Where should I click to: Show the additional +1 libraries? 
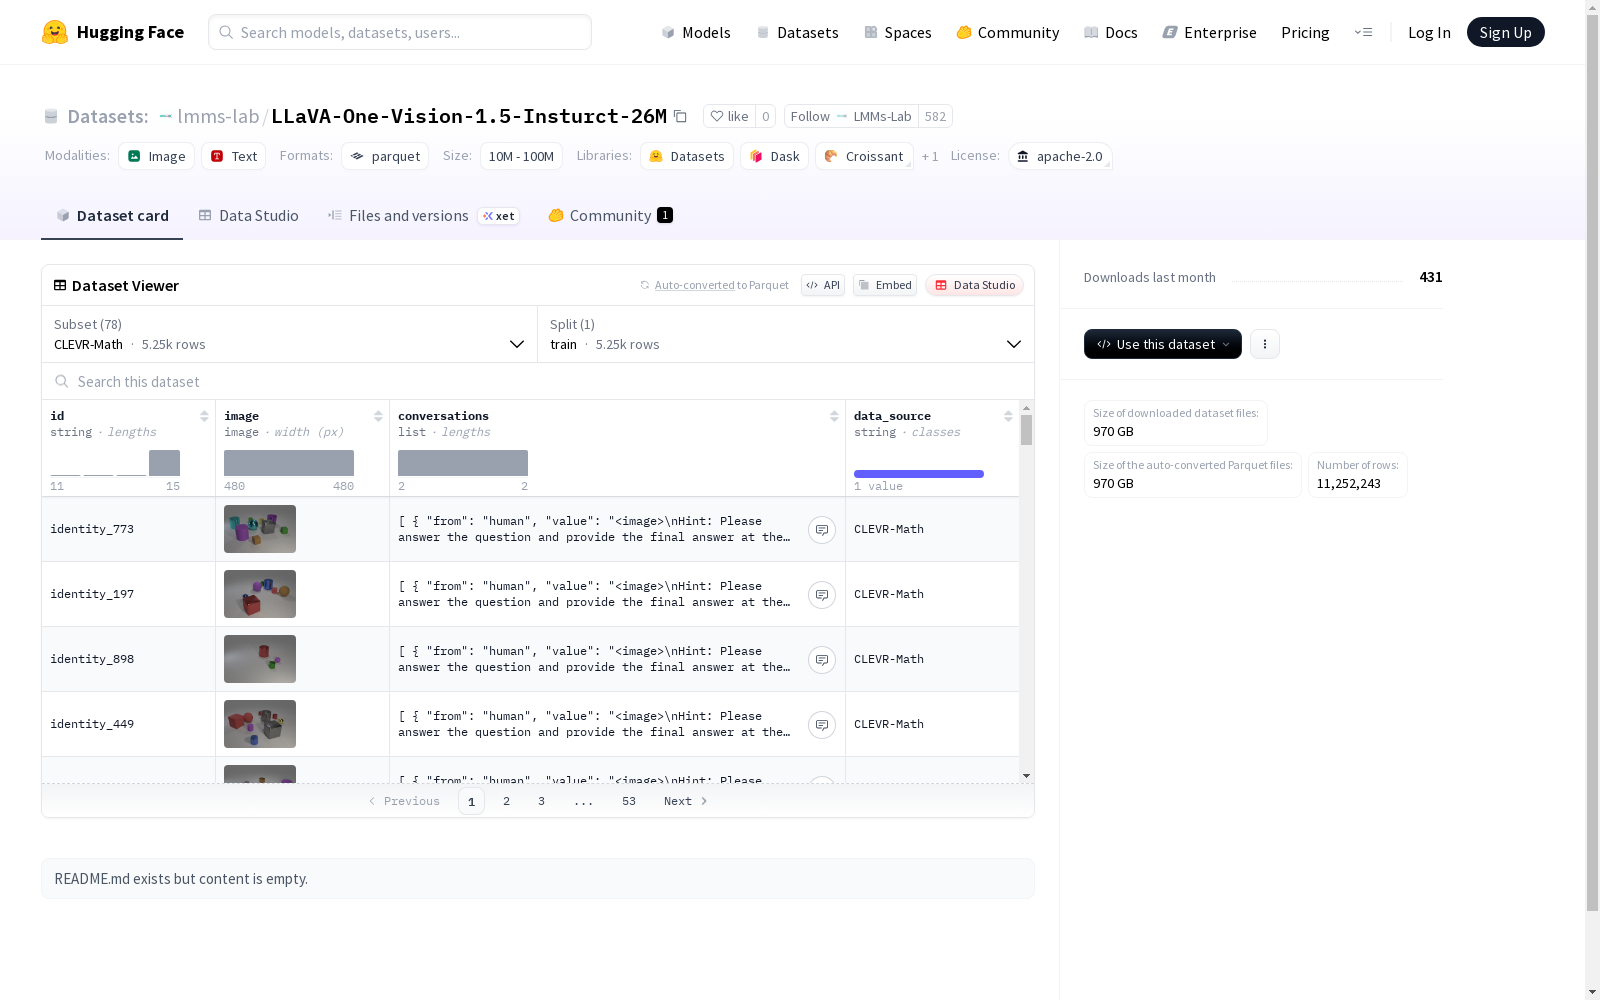click(930, 156)
